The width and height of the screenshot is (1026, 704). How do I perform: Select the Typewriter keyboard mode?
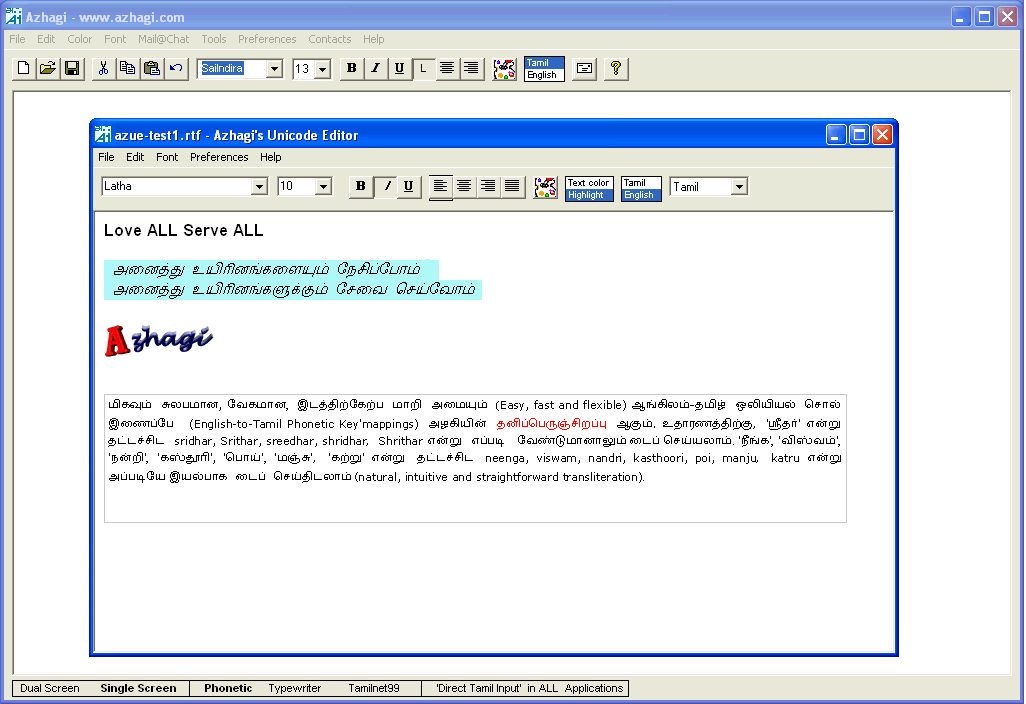coord(294,688)
